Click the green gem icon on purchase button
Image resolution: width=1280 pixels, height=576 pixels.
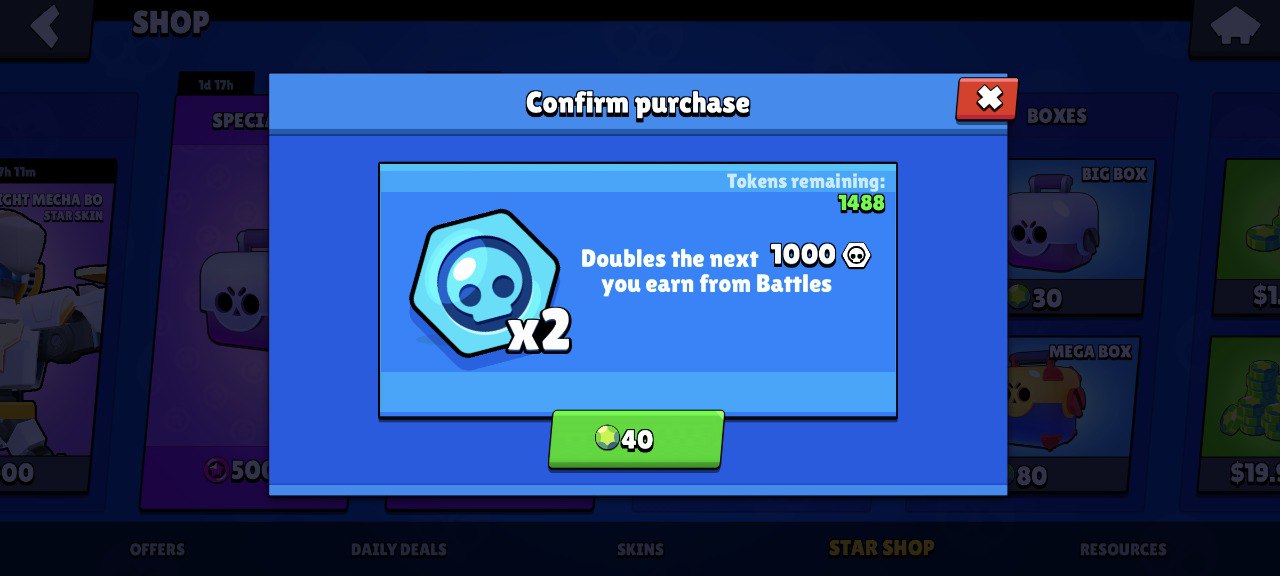[607, 438]
